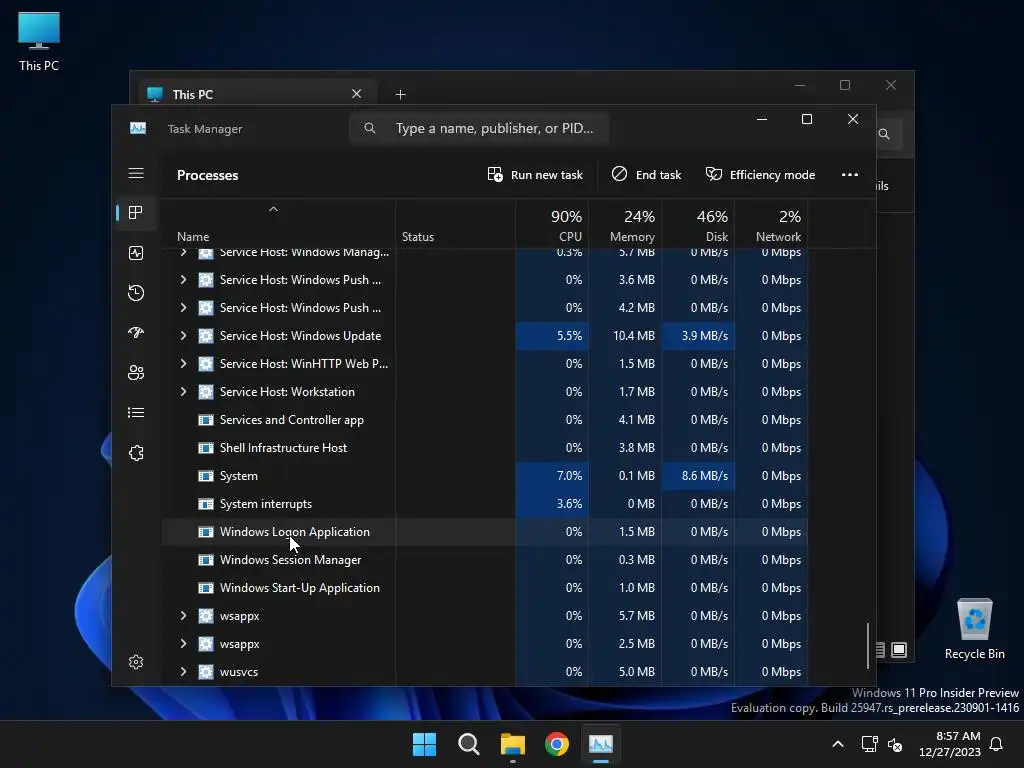Click the 5.0 MB memory value for wusvcs
The image size is (1024, 768).
click(637, 671)
